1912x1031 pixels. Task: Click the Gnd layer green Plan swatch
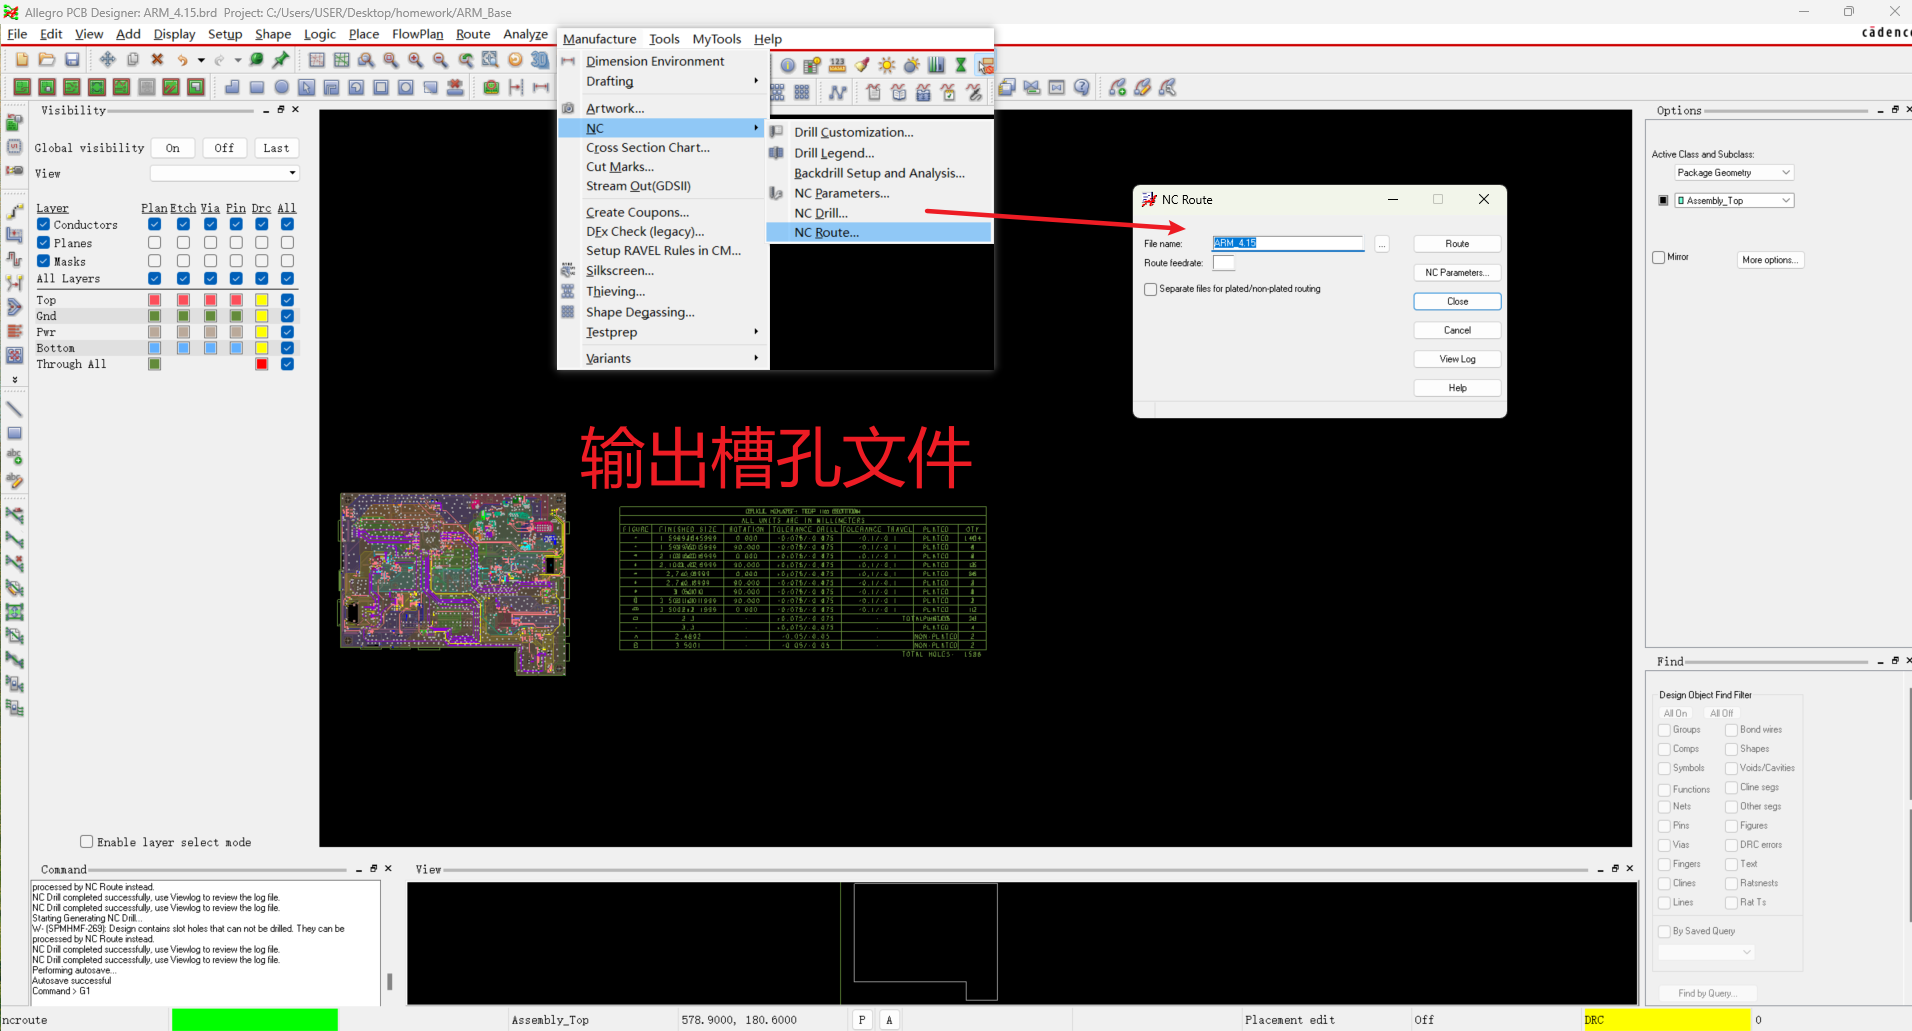tap(155, 316)
